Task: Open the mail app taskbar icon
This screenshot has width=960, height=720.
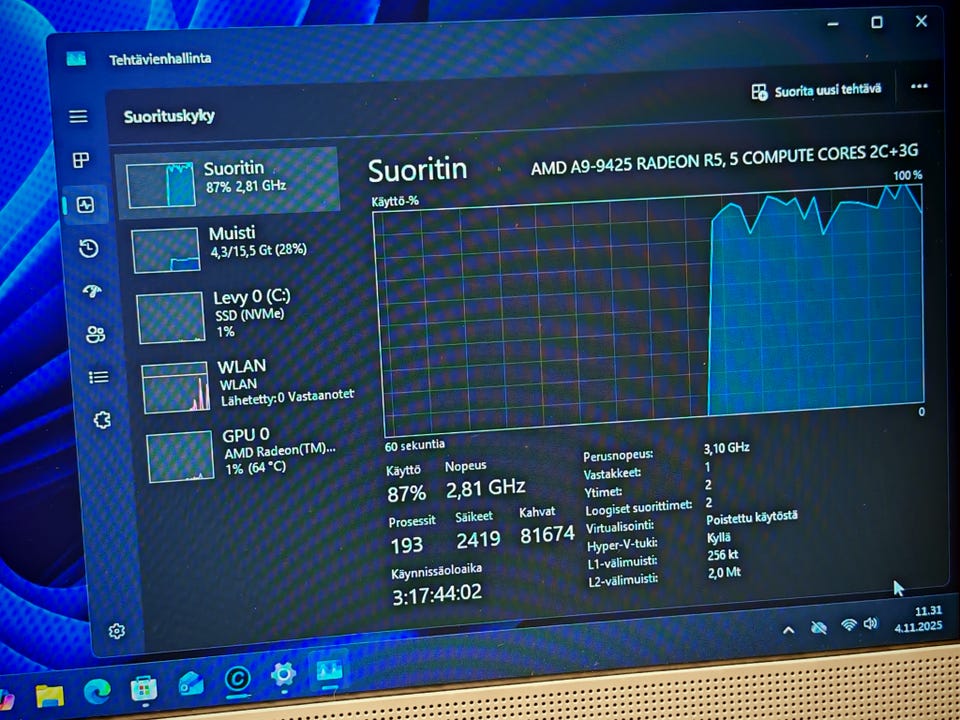Action: click(x=191, y=684)
